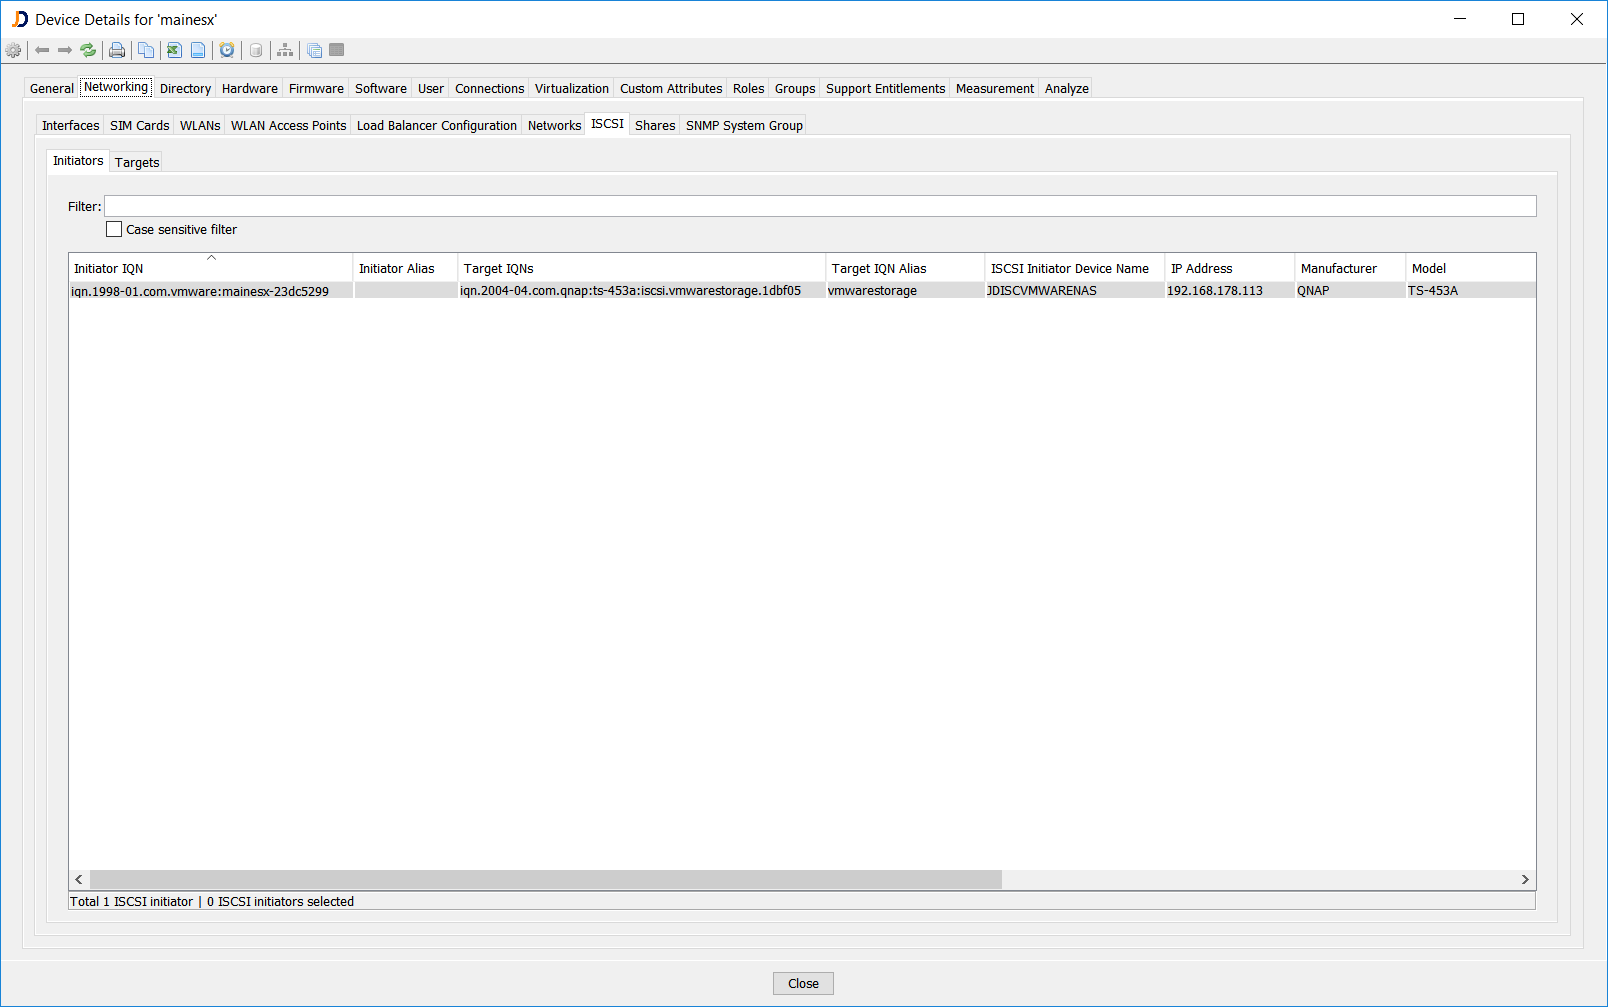Click into the Filter text field

(x=820, y=206)
